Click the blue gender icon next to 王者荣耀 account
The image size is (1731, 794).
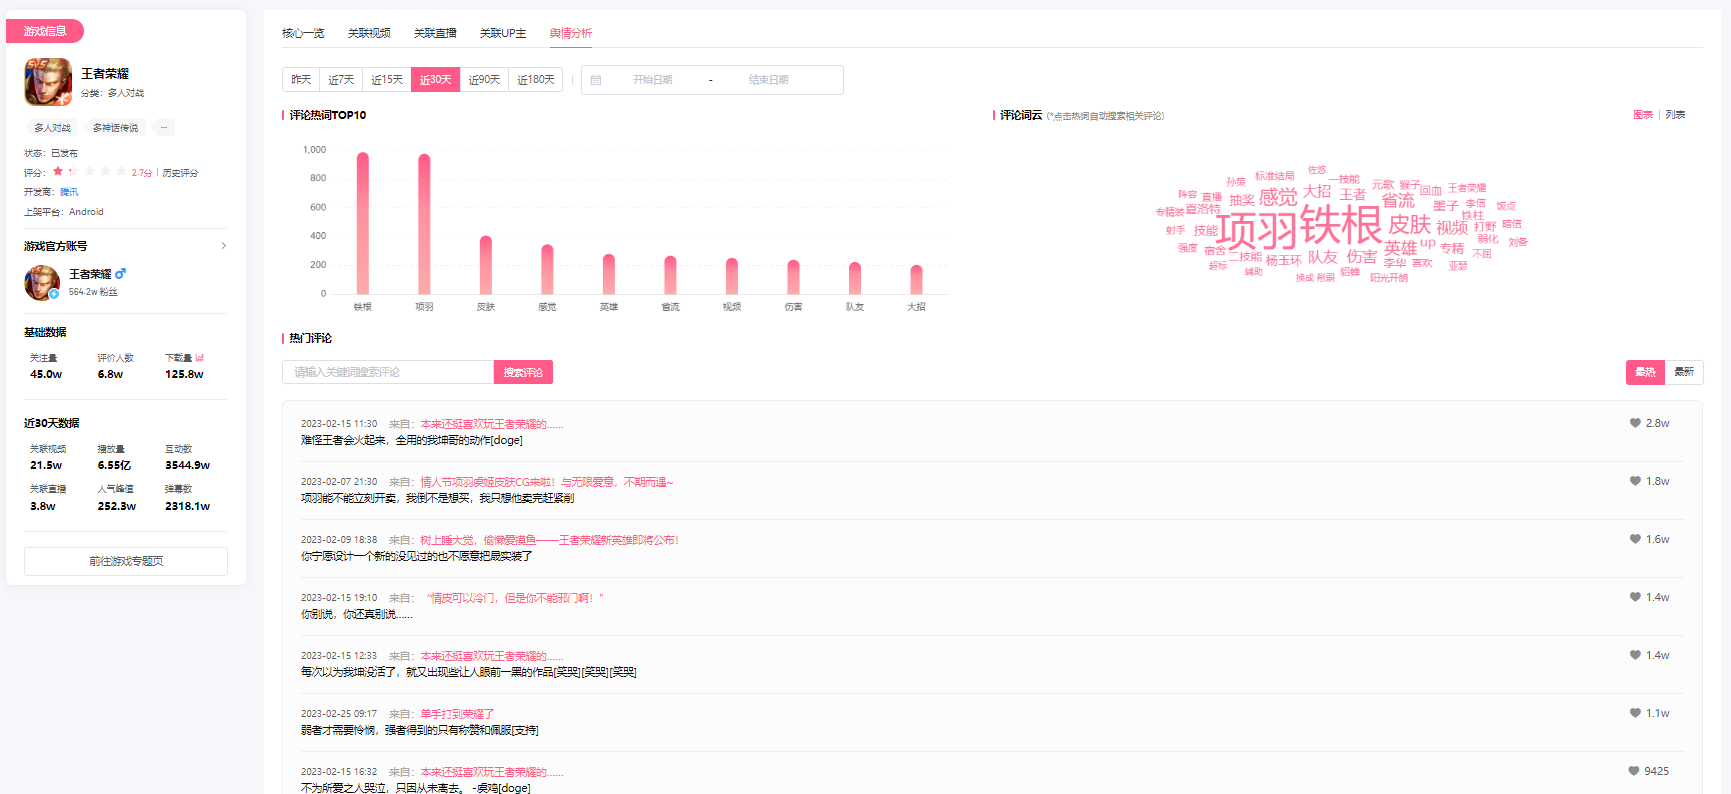click(x=121, y=274)
